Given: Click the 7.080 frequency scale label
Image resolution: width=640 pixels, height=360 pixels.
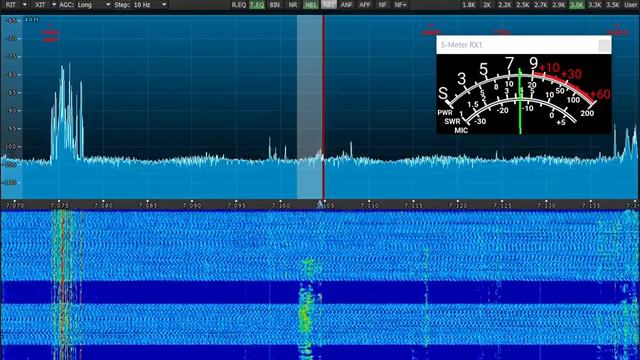Looking at the screenshot, I should pyautogui.click(x=103, y=205).
